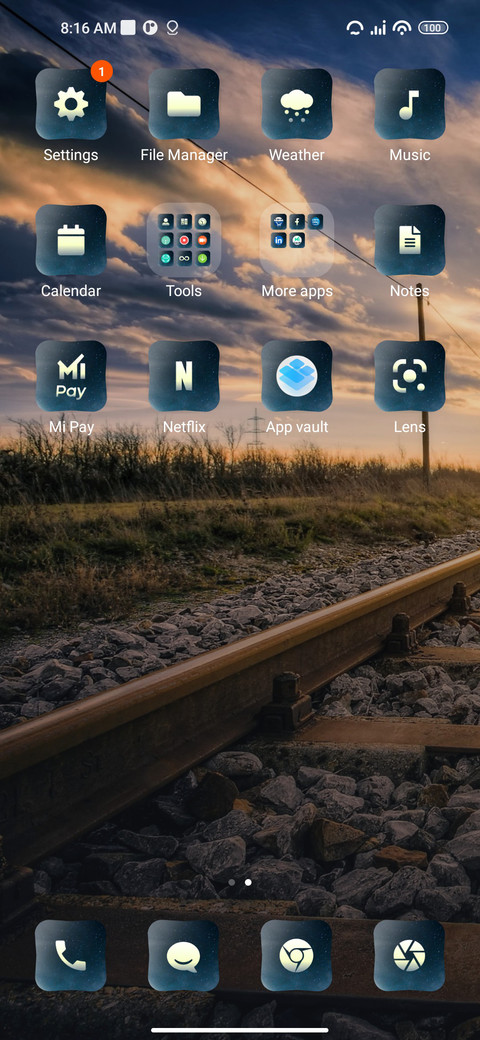This screenshot has width=480, height=1040.
Task: Open the Tools folder
Action: (x=184, y=240)
